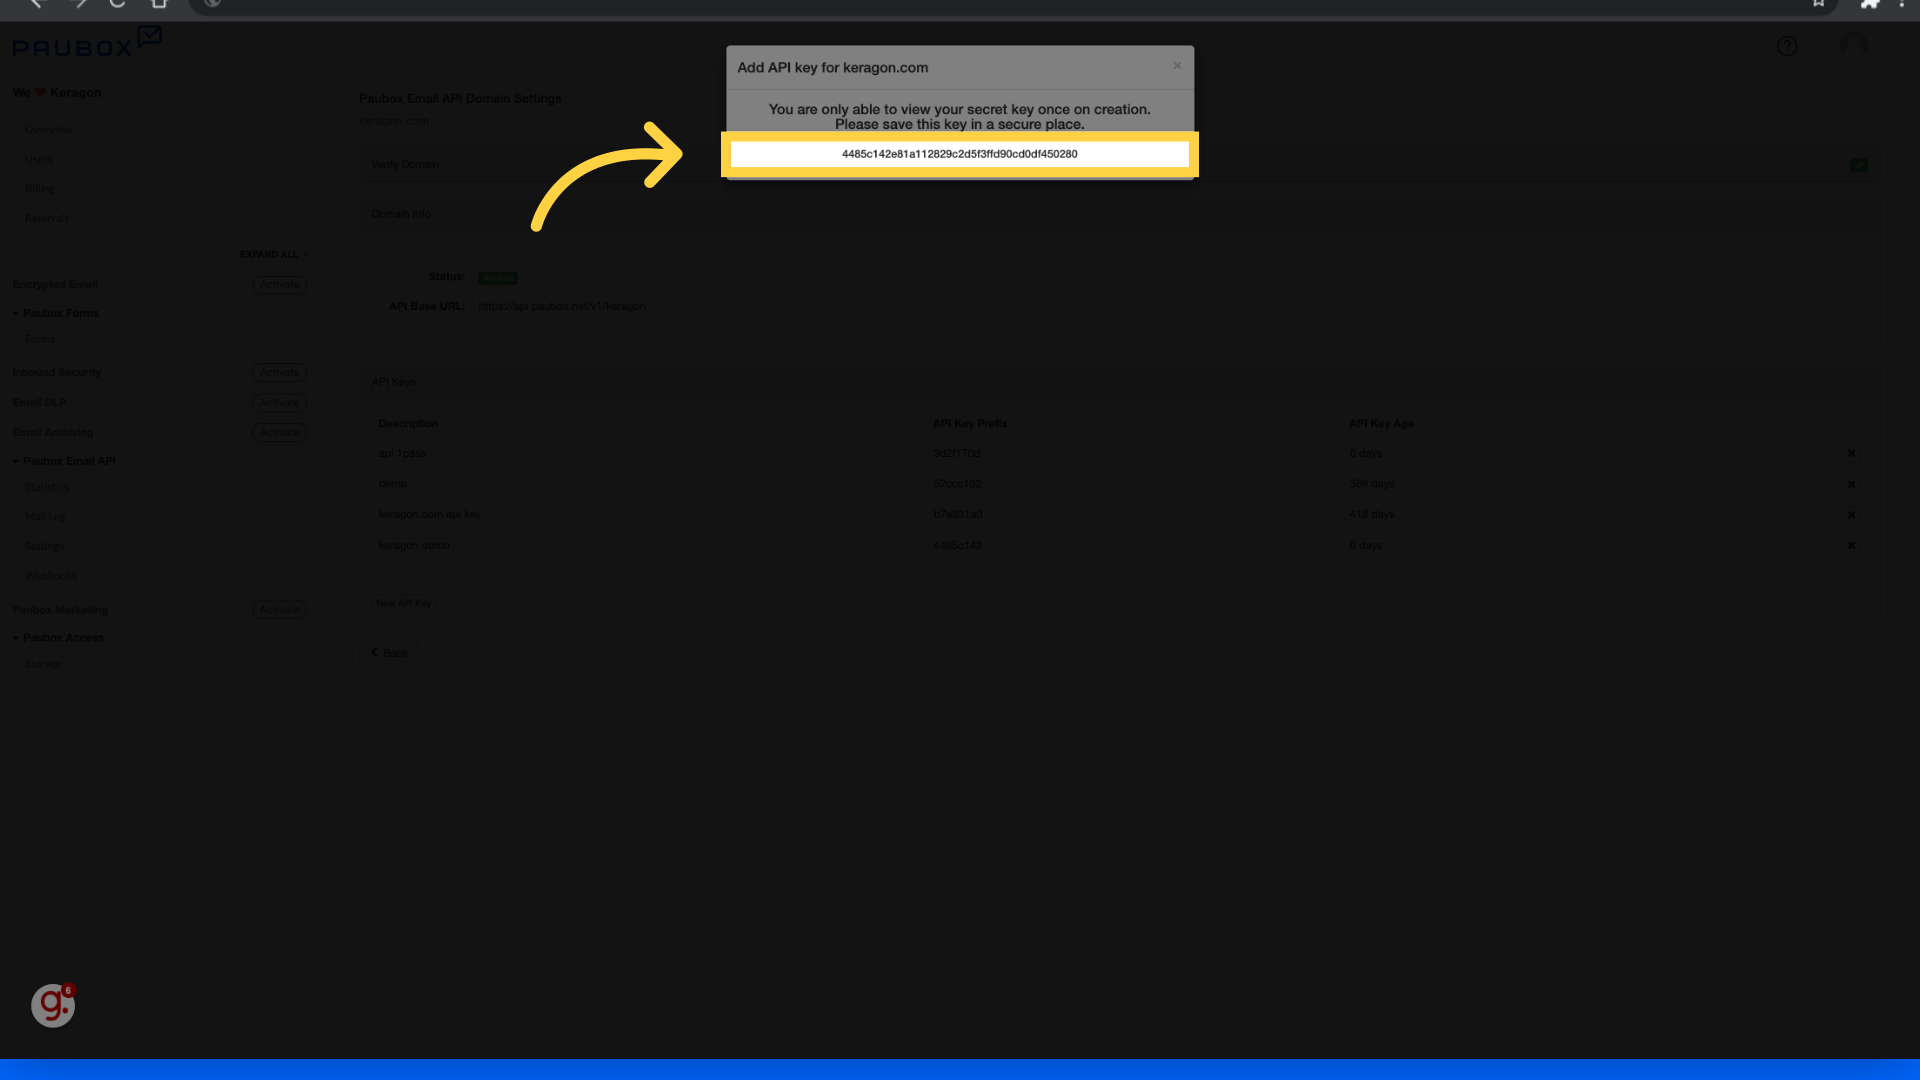Open Referrals in the sidebar
This screenshot has width=1920, height=1080.
pyautogui.click(x=47, y=219)
